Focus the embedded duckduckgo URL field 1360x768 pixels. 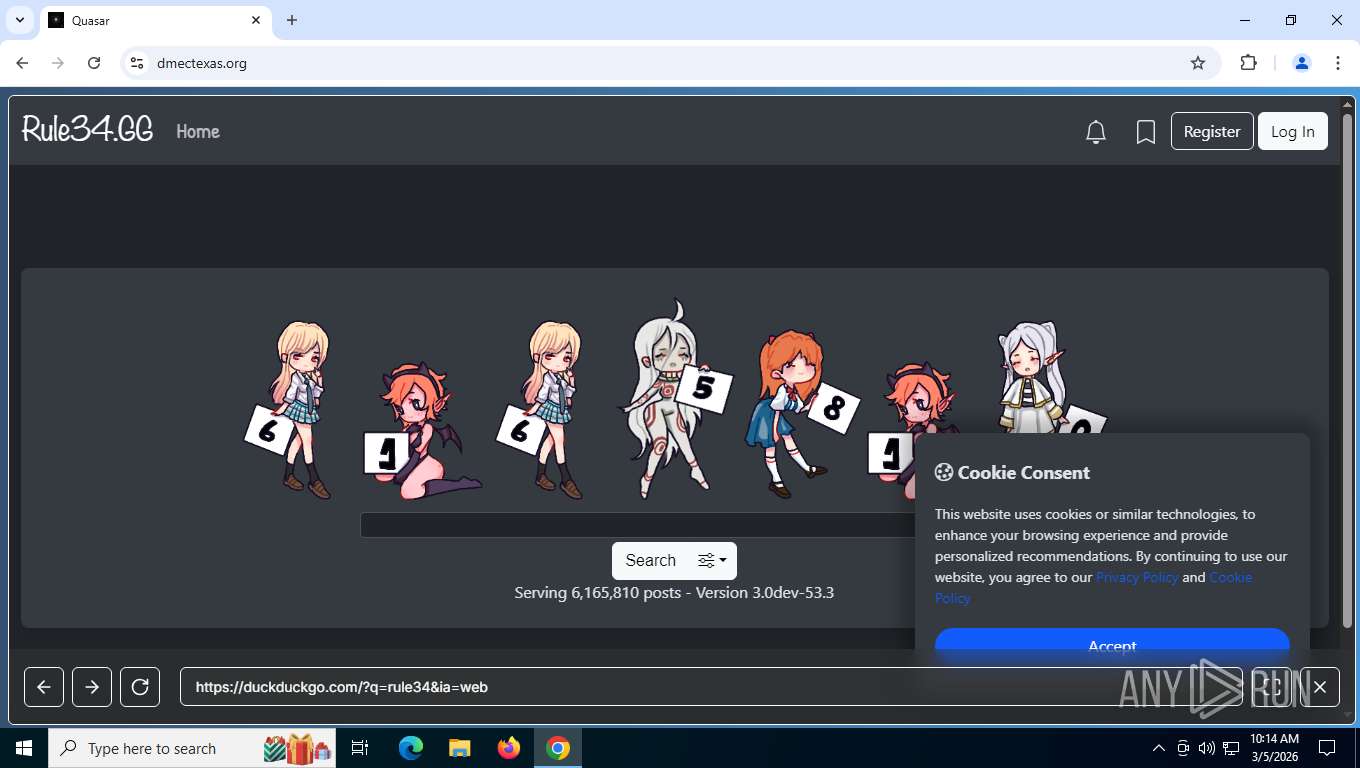click(x=711, y=687)
